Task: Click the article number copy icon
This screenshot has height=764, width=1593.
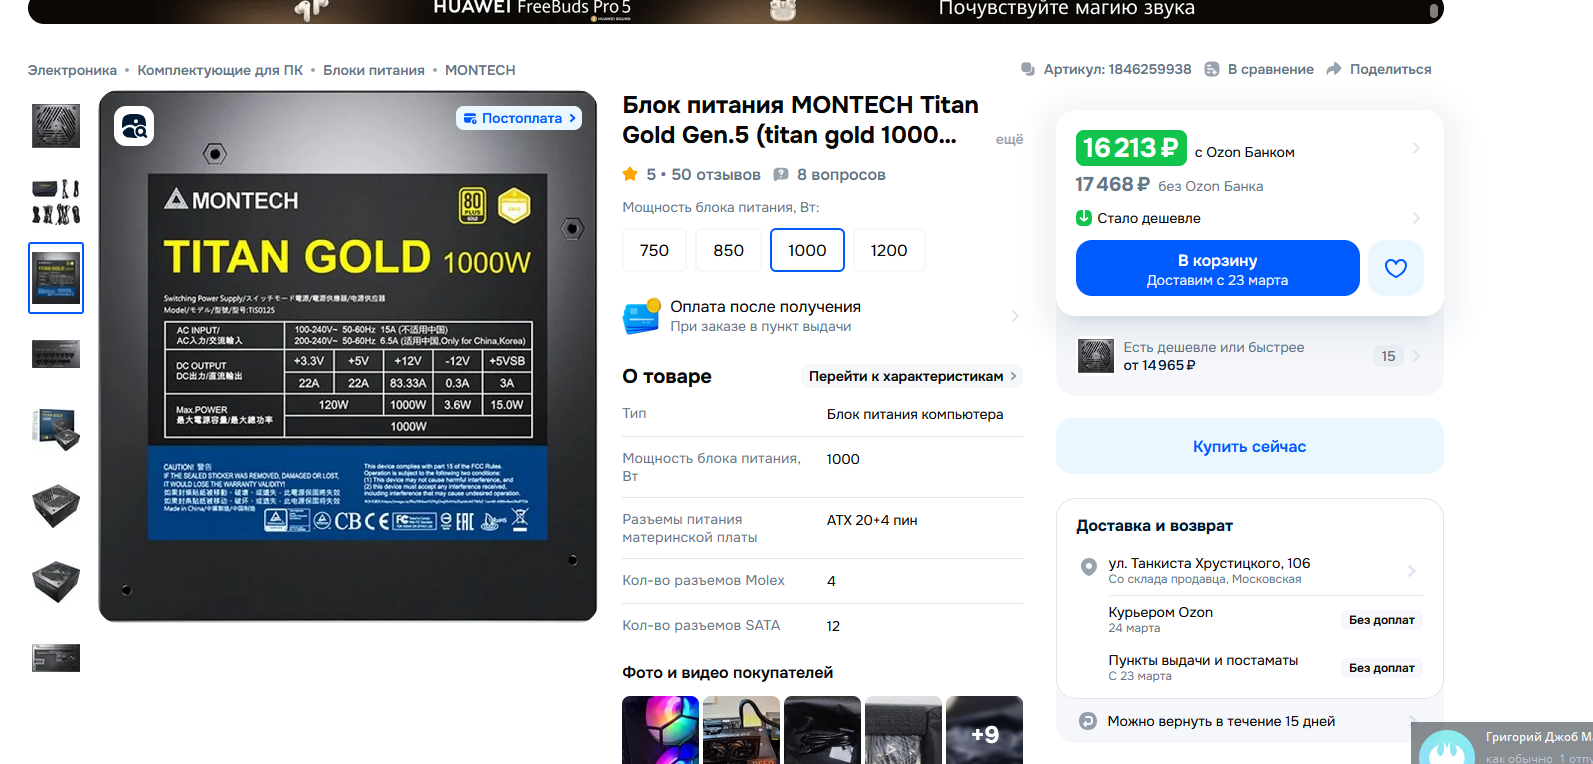Action: click(x=1028, y=69)
